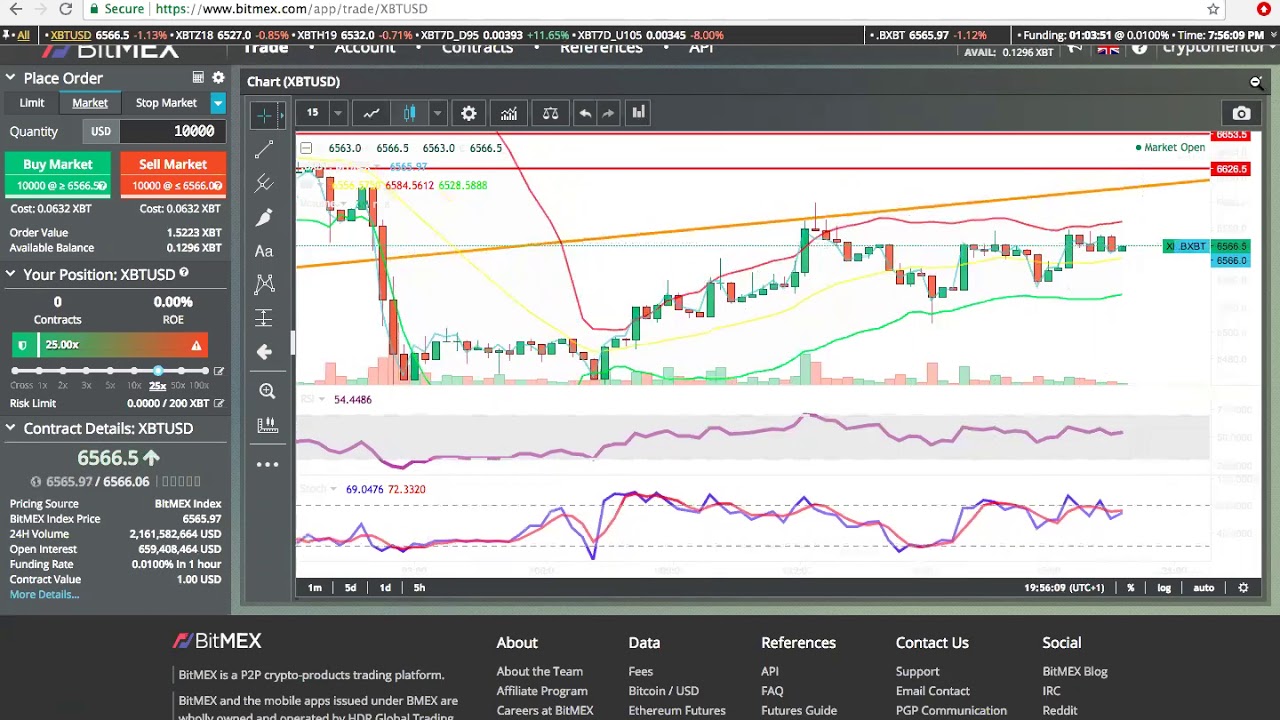Open the BitMEX Blog footer link

[1075, 672]
